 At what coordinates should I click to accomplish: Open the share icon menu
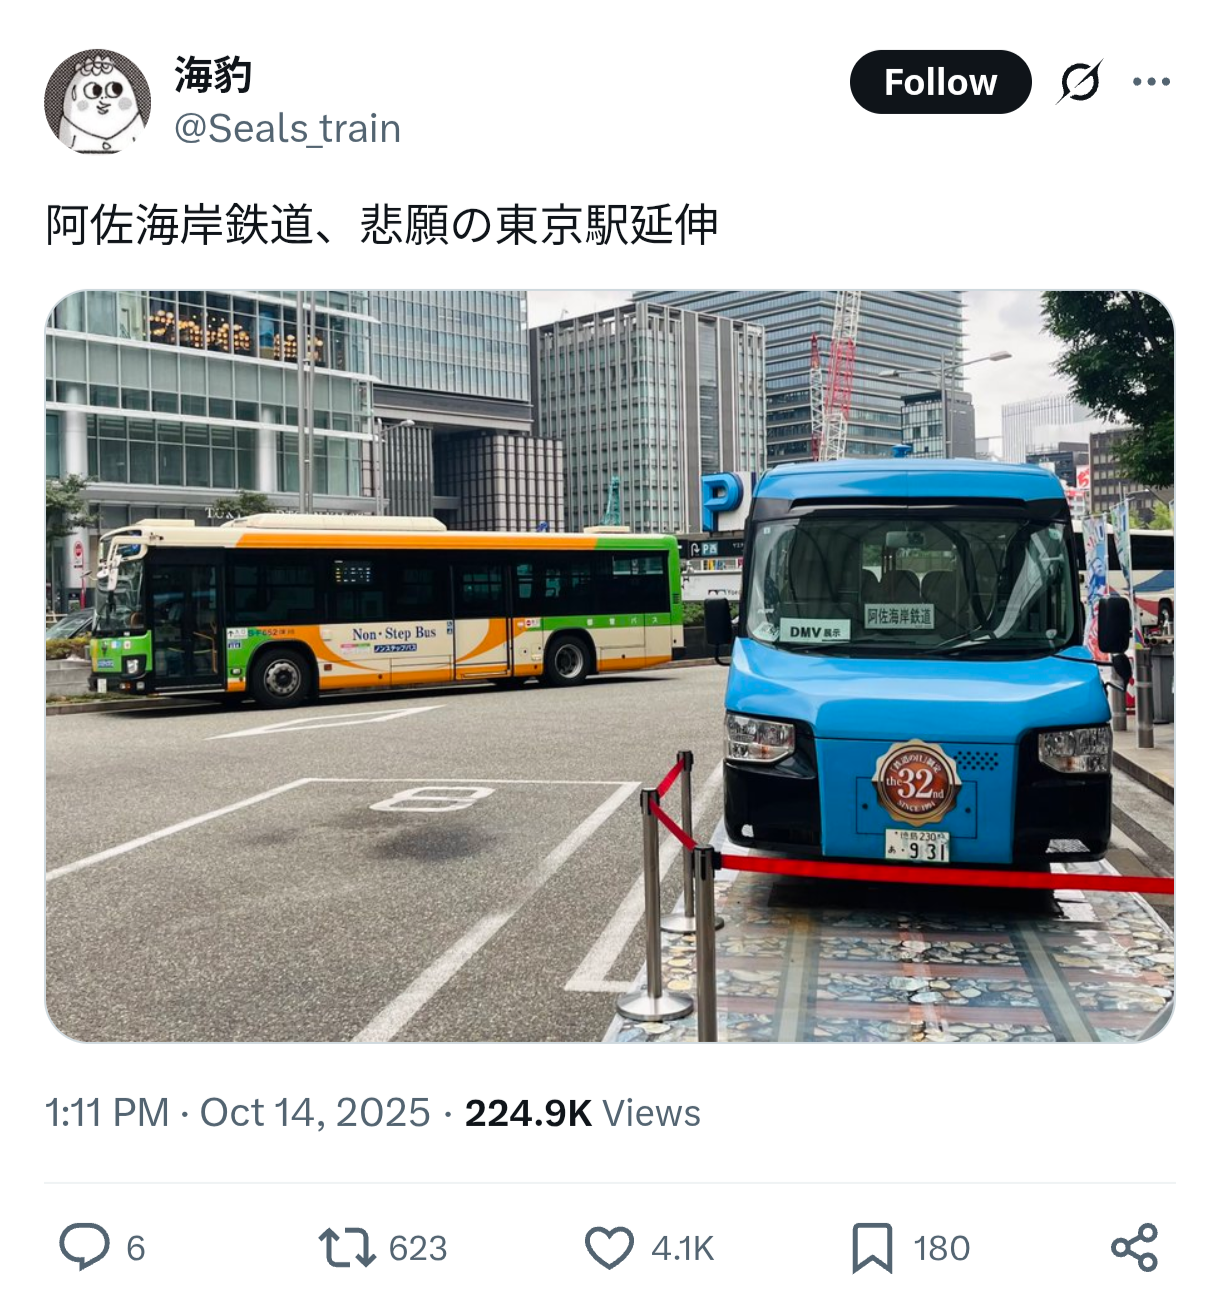coord(1134,1248)
